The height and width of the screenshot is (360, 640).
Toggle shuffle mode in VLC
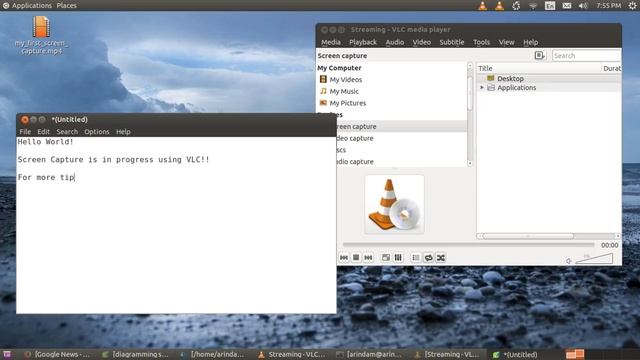click(x=441, y=258)
